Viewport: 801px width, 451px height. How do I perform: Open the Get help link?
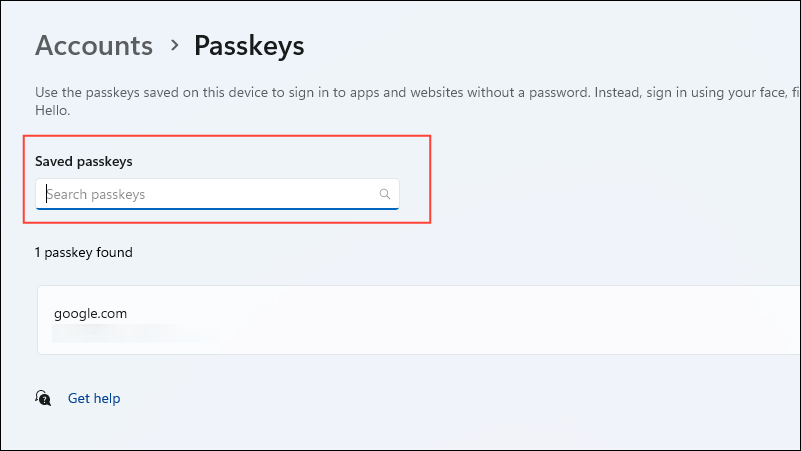[94, 398]
